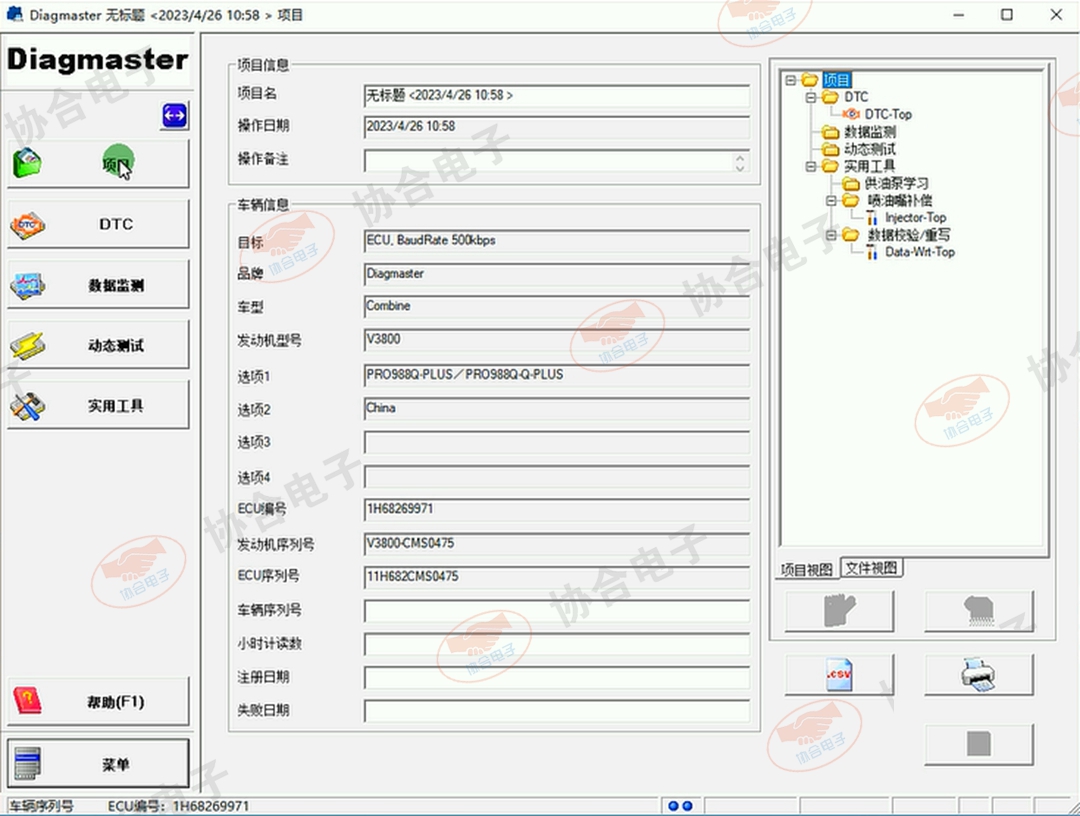This screenshot has width=1080, height=816.
Task: Click the ECU编号 field 1H68269971
Action: (x=557, y=510)
